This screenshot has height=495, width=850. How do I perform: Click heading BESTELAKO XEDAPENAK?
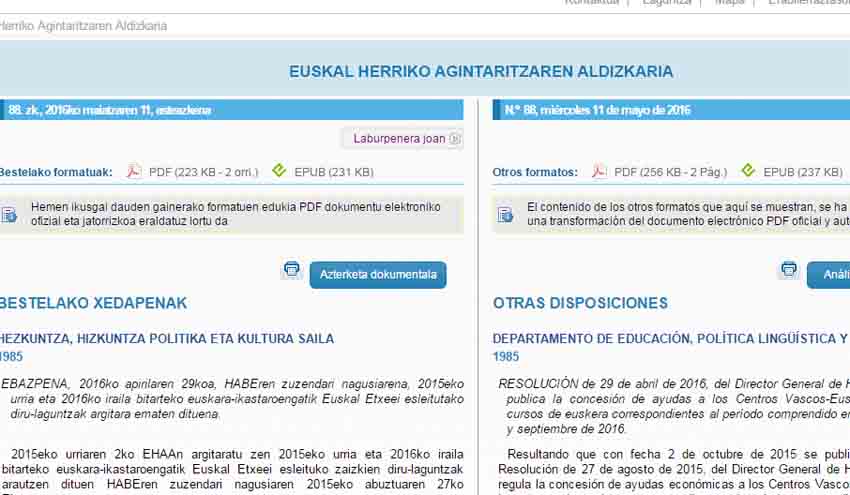coord(93,303)
